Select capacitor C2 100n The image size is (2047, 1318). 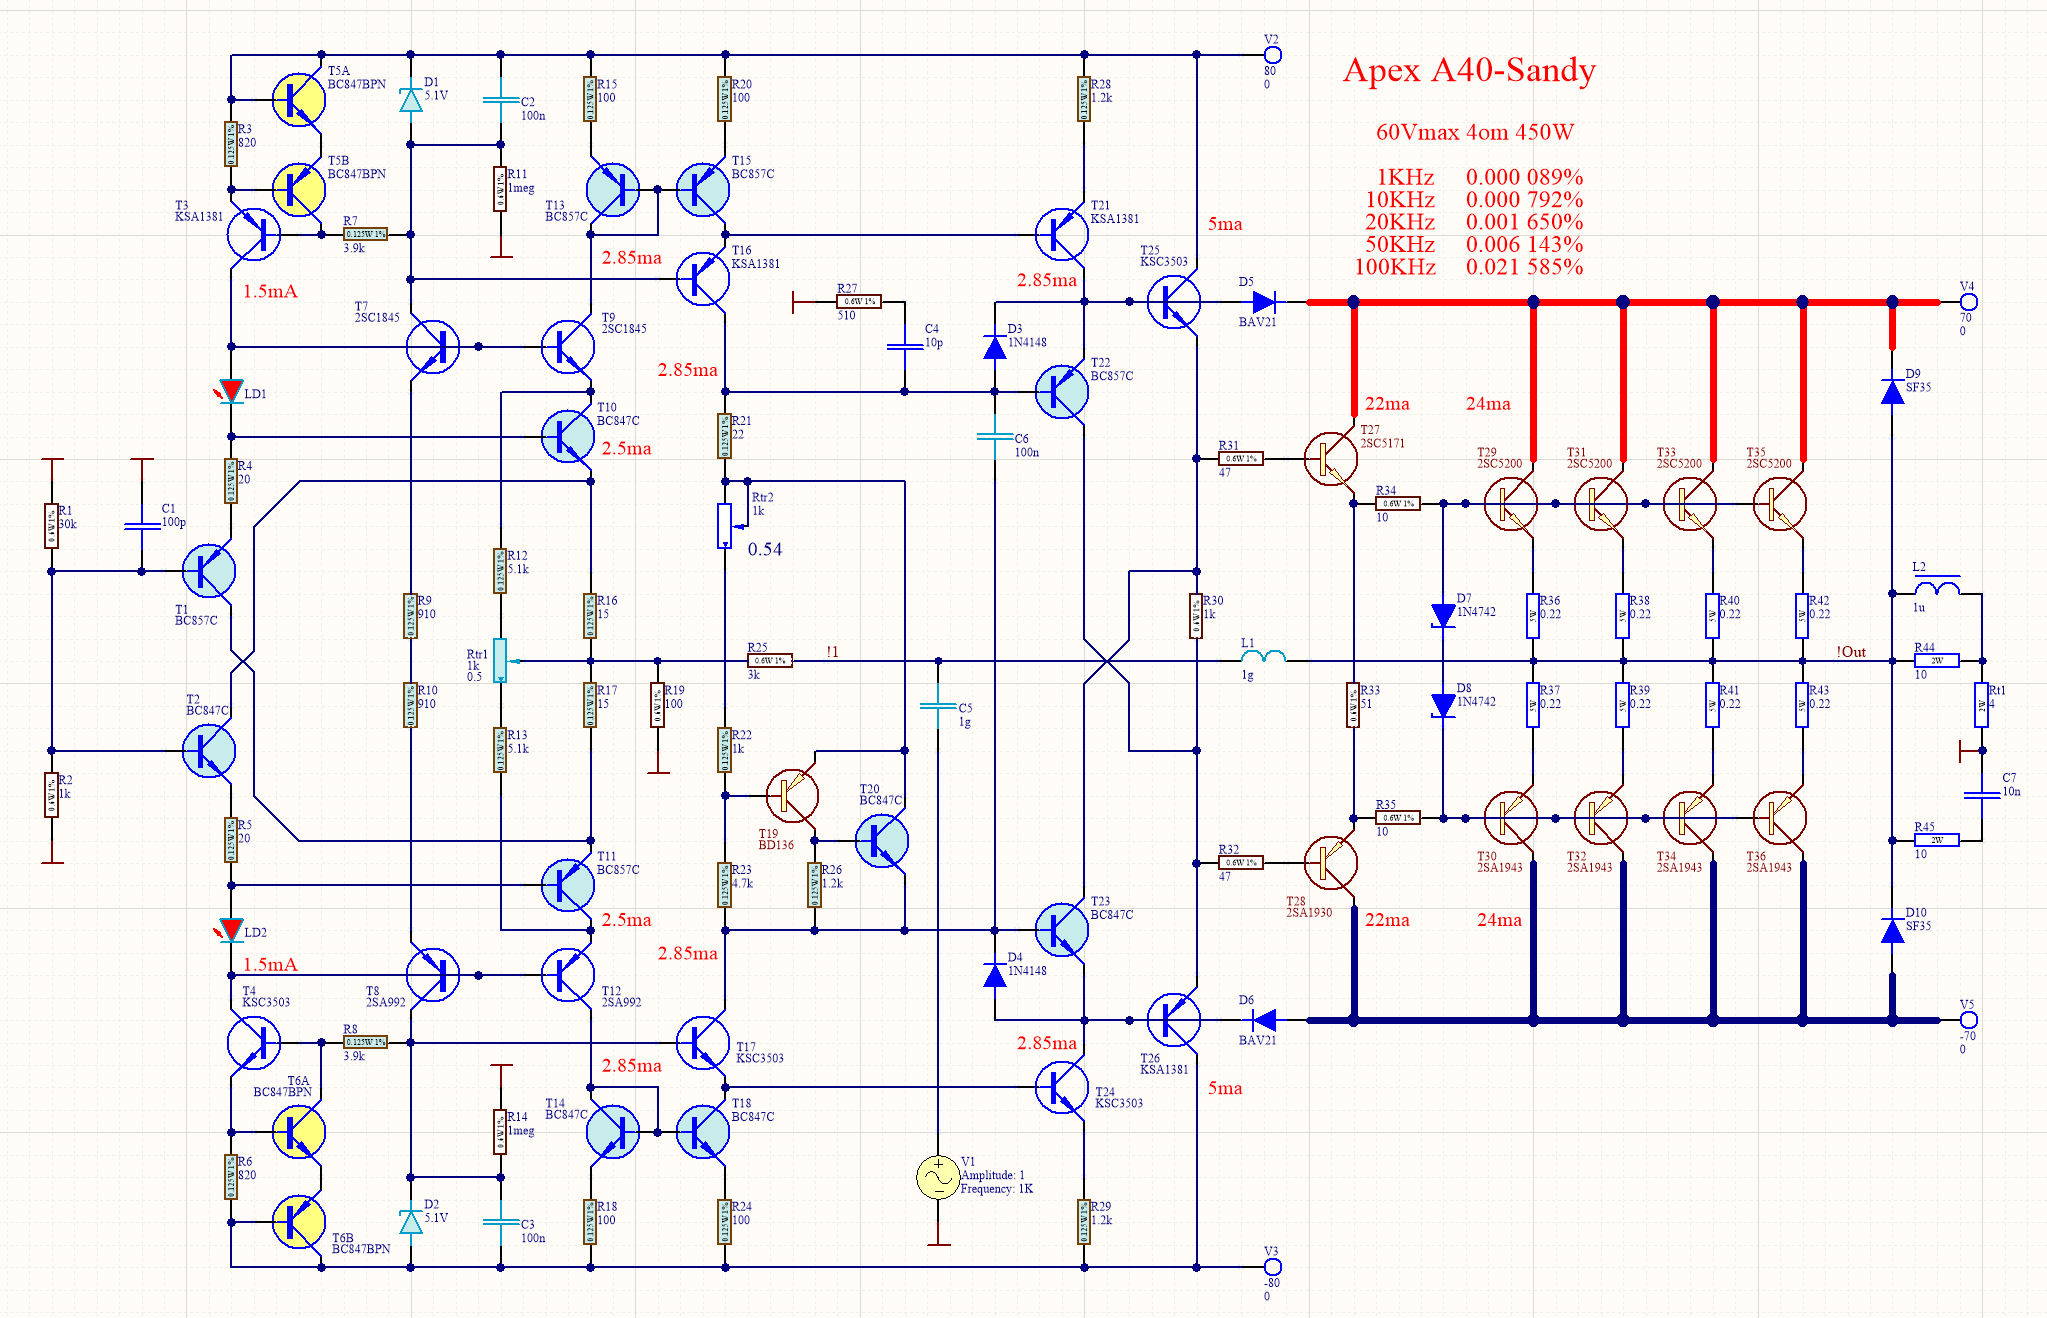click(x=501, y=100)
